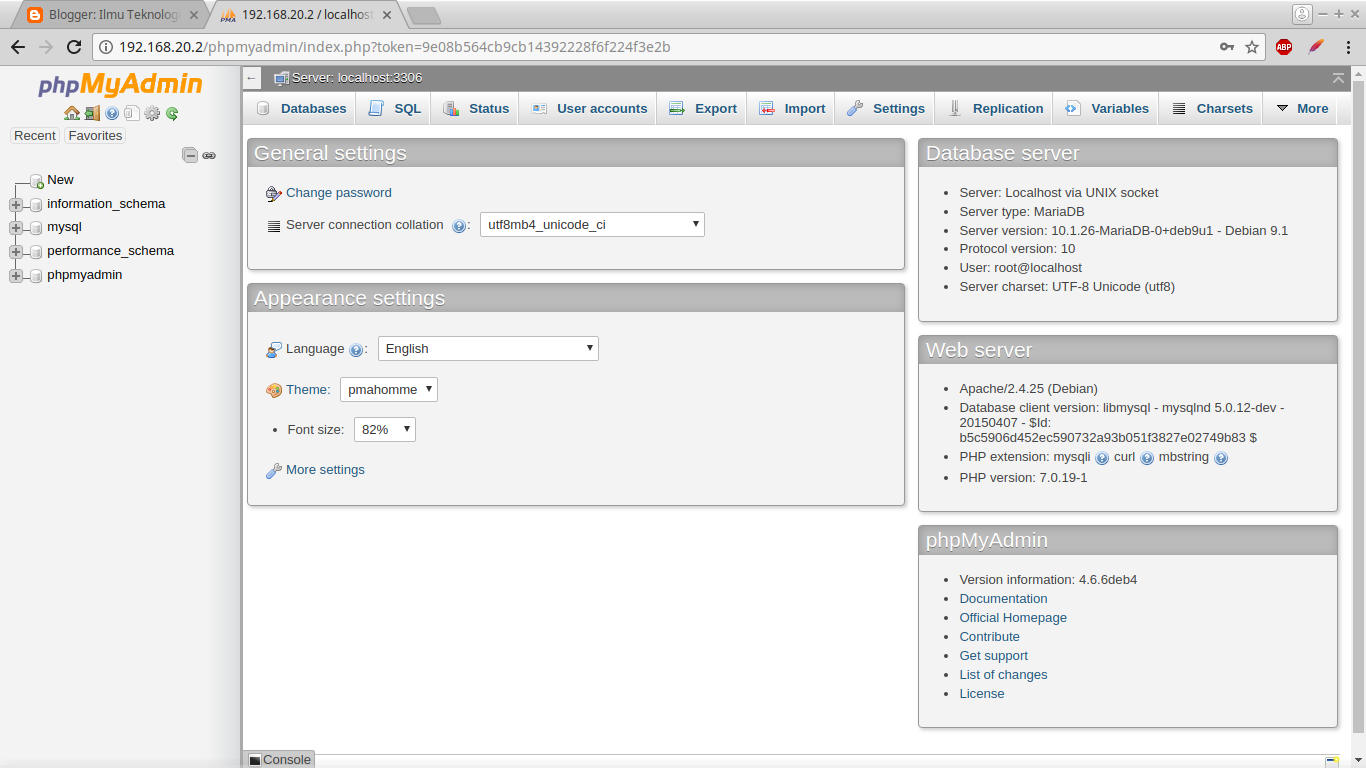Visit the Official Homepage link

tap(1013, 618)
